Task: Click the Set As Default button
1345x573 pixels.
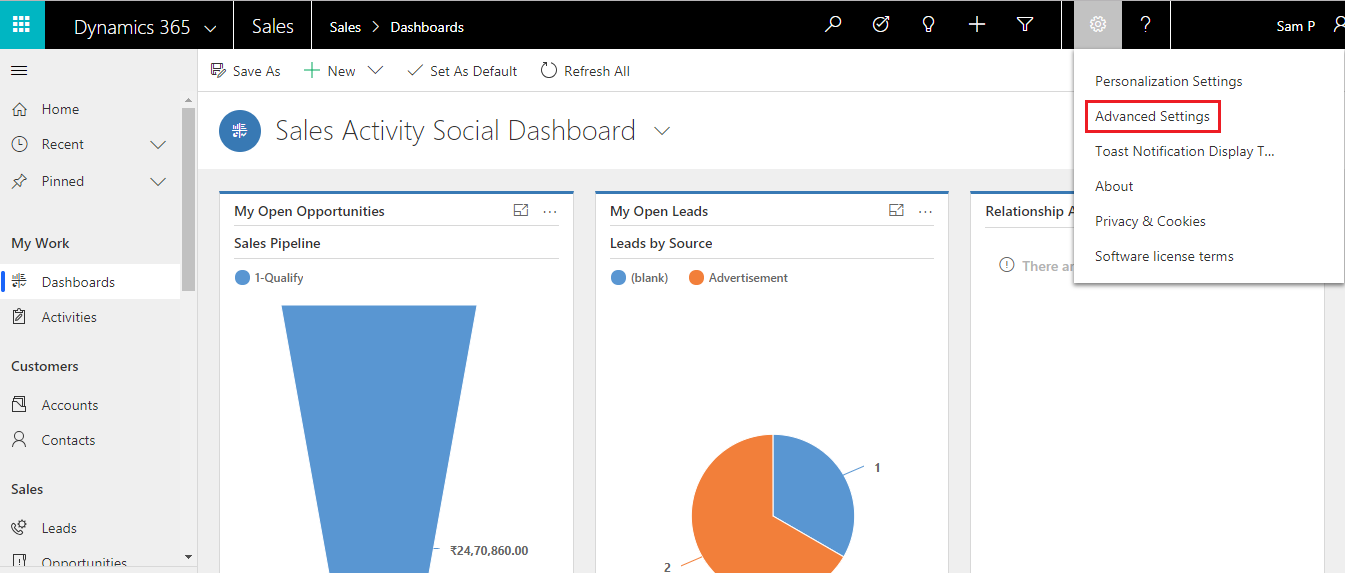Action: (x=462, y=71)
